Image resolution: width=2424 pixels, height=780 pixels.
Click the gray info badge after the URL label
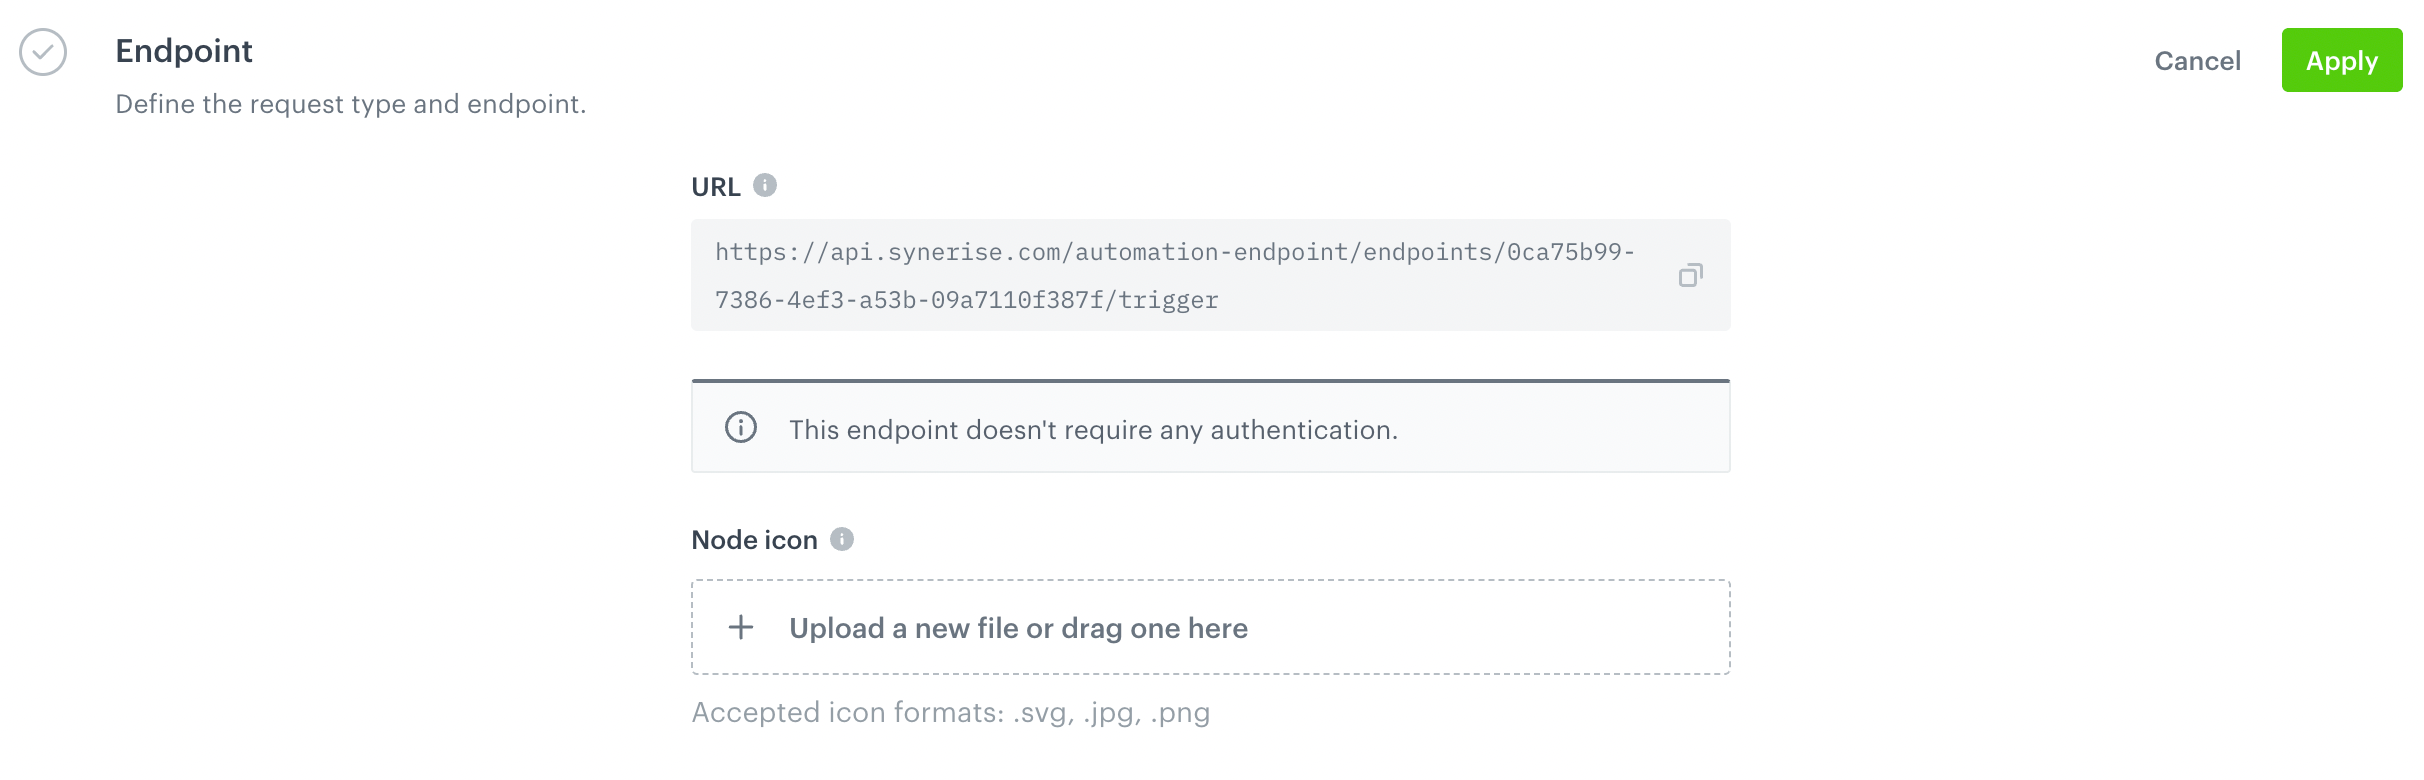764,184
